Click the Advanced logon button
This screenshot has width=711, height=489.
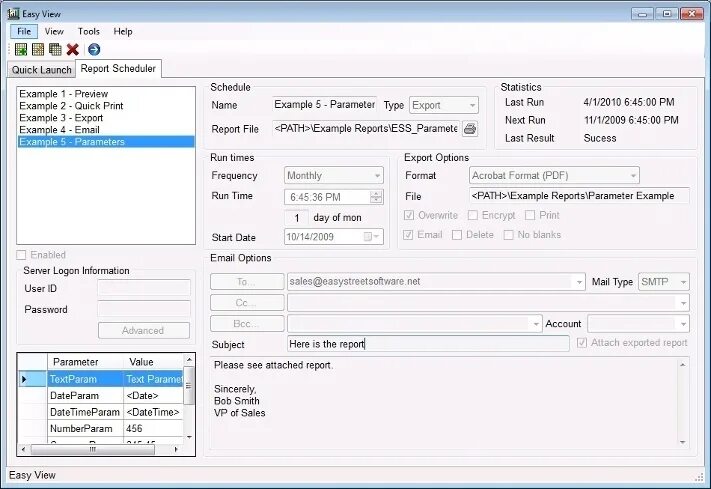(144, 331)
